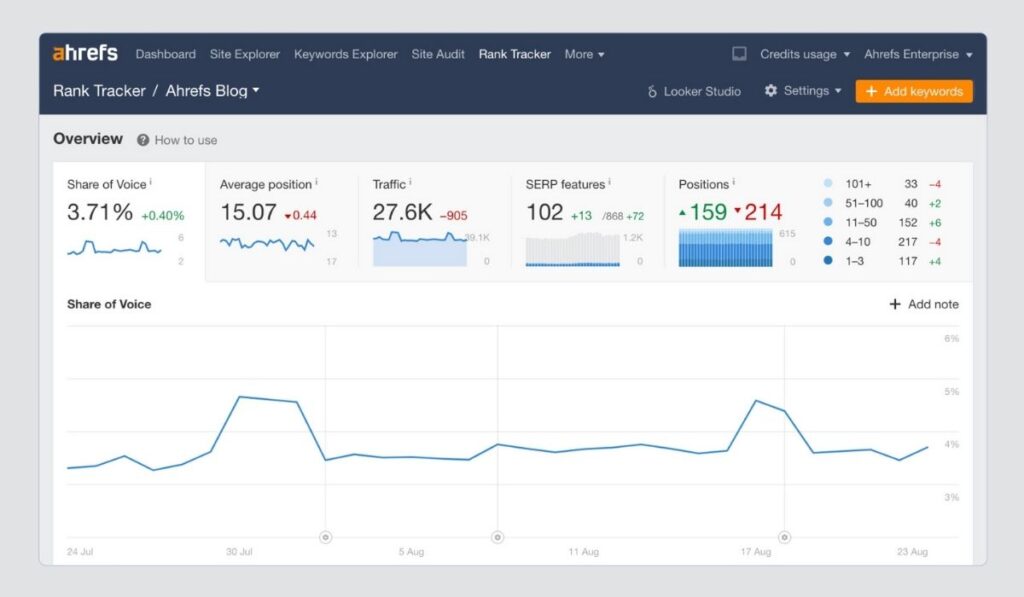This screenshot has height=597, width=1024.
Task: Select the Rank Tracker menu item
Action: click(x=515, y=54)
